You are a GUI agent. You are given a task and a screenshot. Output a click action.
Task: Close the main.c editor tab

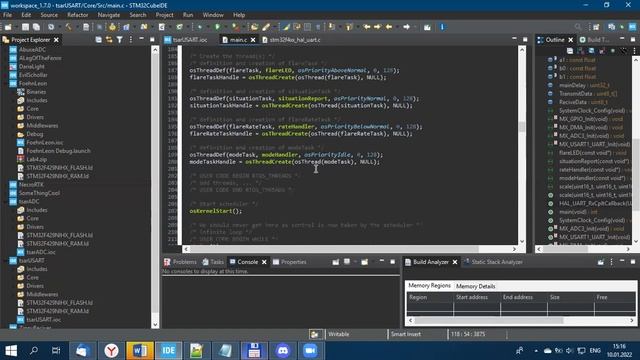[253, 40]
